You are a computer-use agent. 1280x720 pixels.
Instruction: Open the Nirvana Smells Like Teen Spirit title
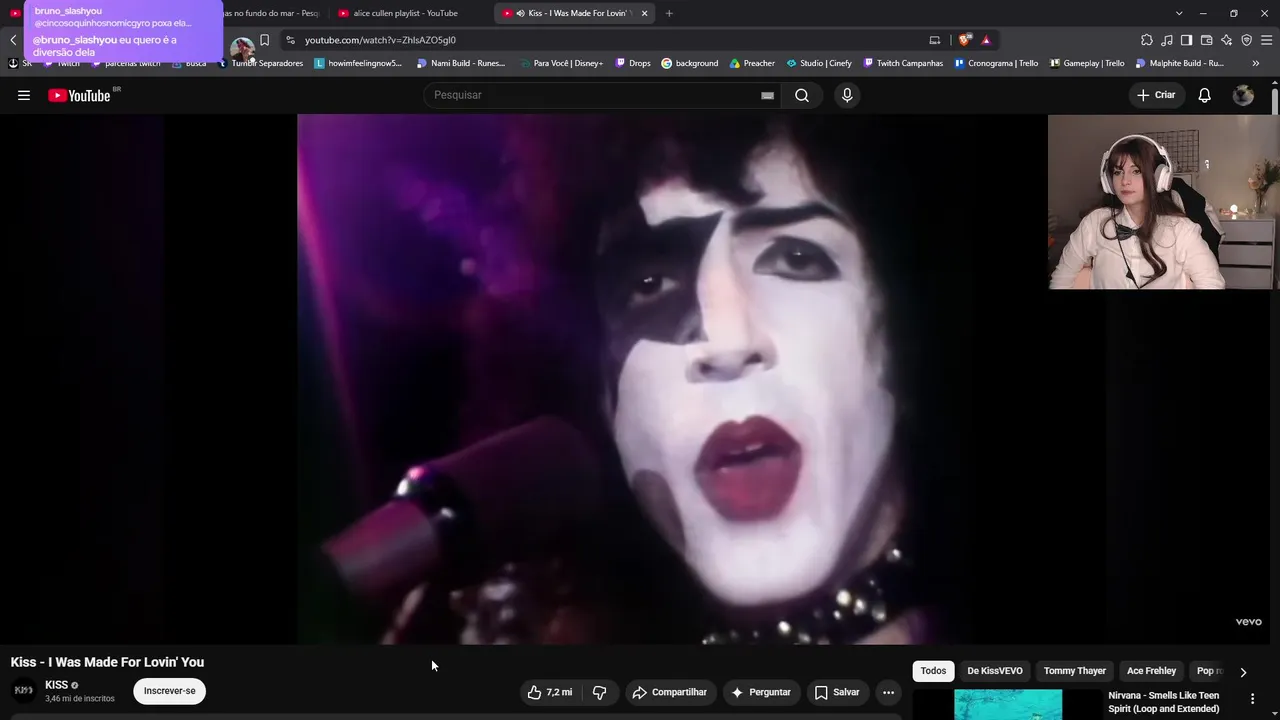(1164, 702)
